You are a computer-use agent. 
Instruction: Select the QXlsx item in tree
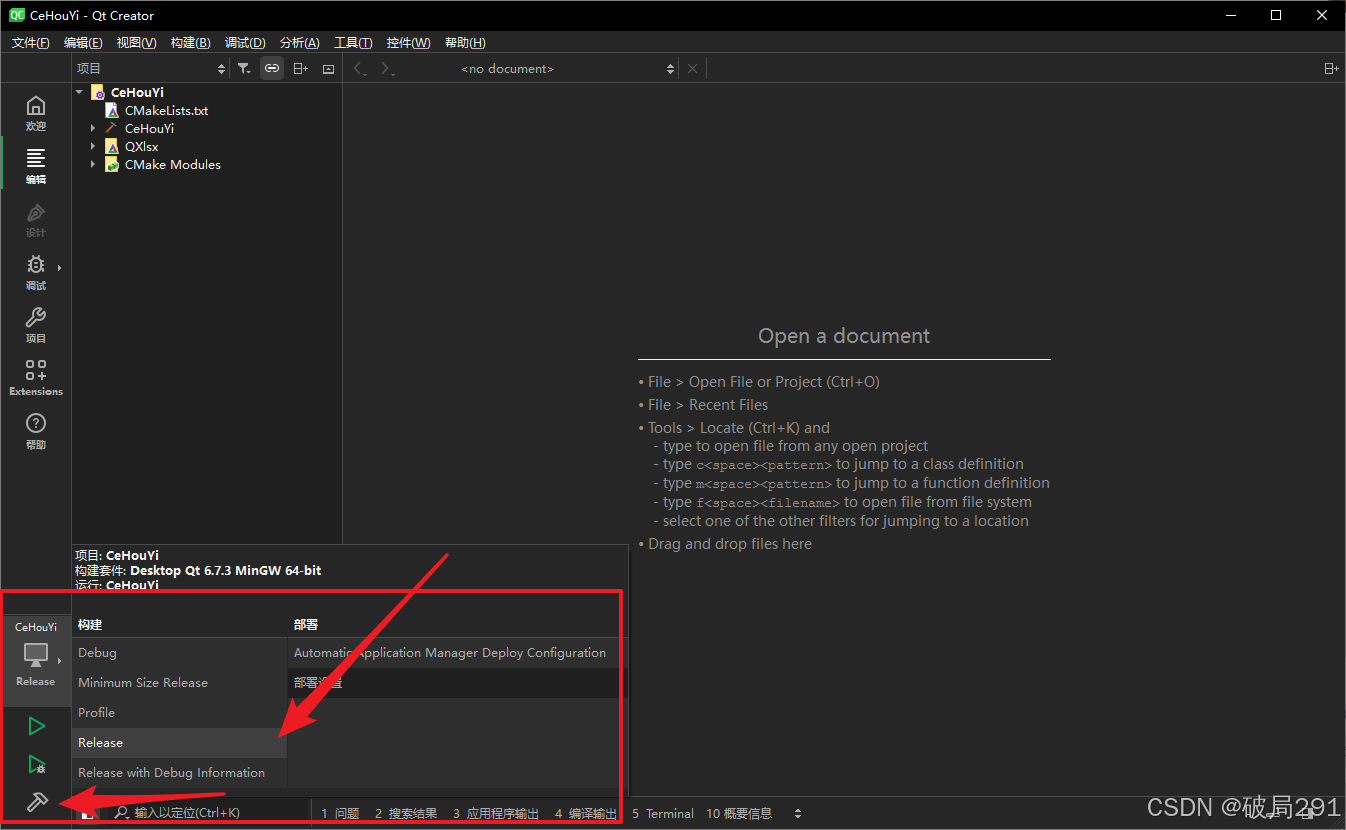click(141, 146)
